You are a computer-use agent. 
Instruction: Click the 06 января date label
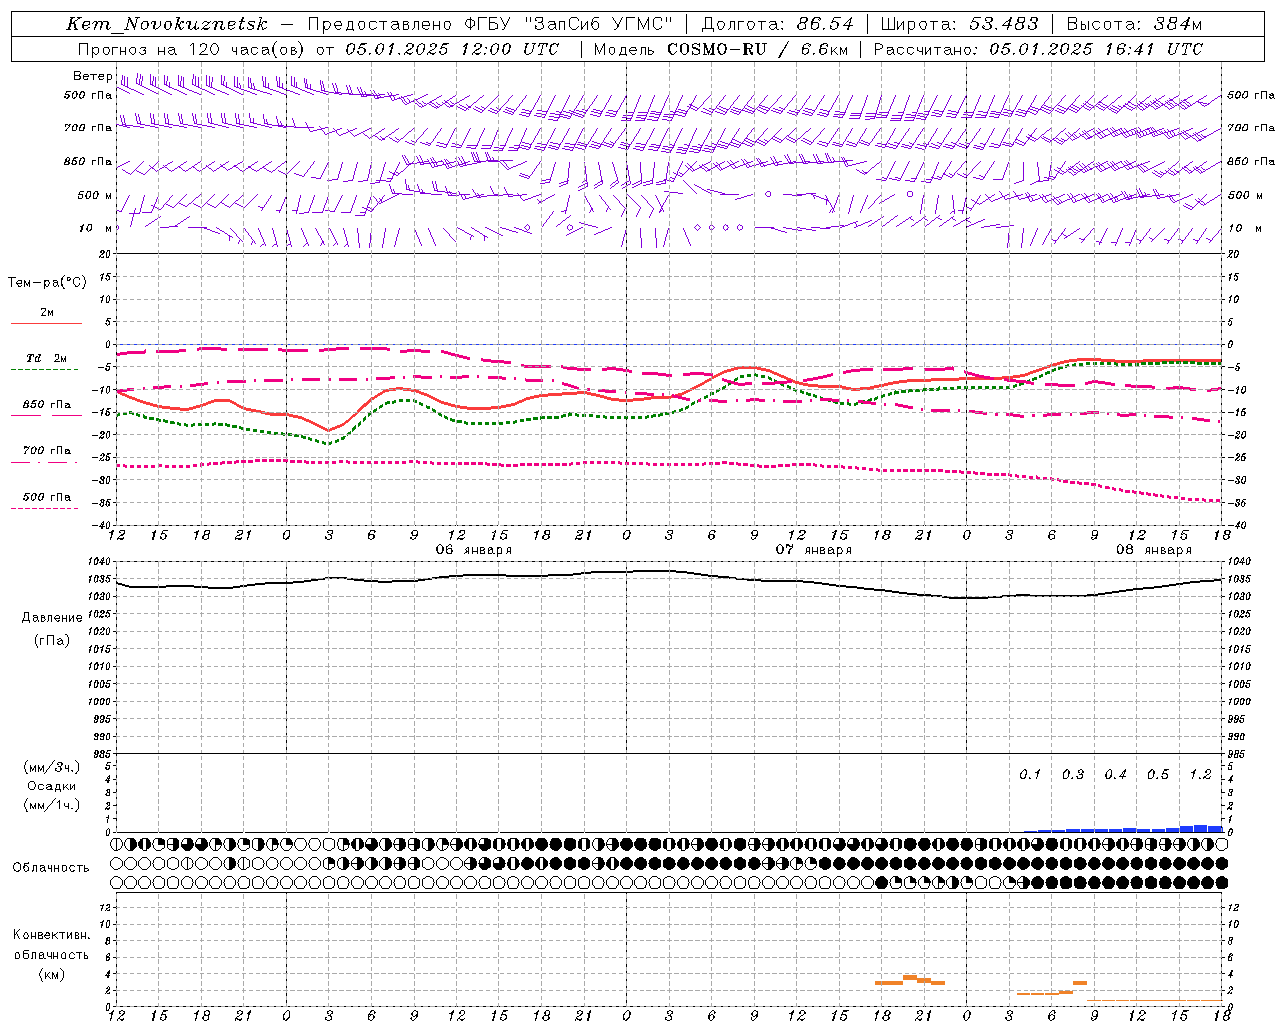click(x=474, y=550)
